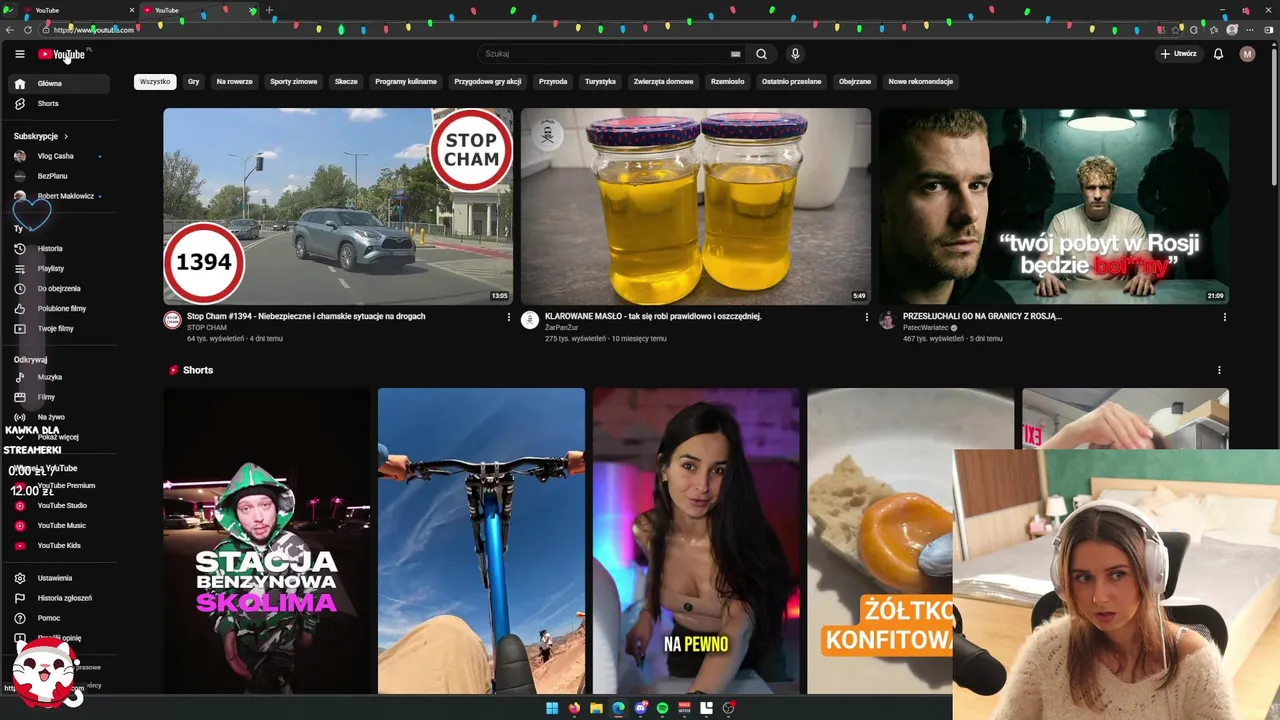Open options menu for Klarowane Masło video
This screenshot has width=1280, height=720.
click(x=866, y=317)
